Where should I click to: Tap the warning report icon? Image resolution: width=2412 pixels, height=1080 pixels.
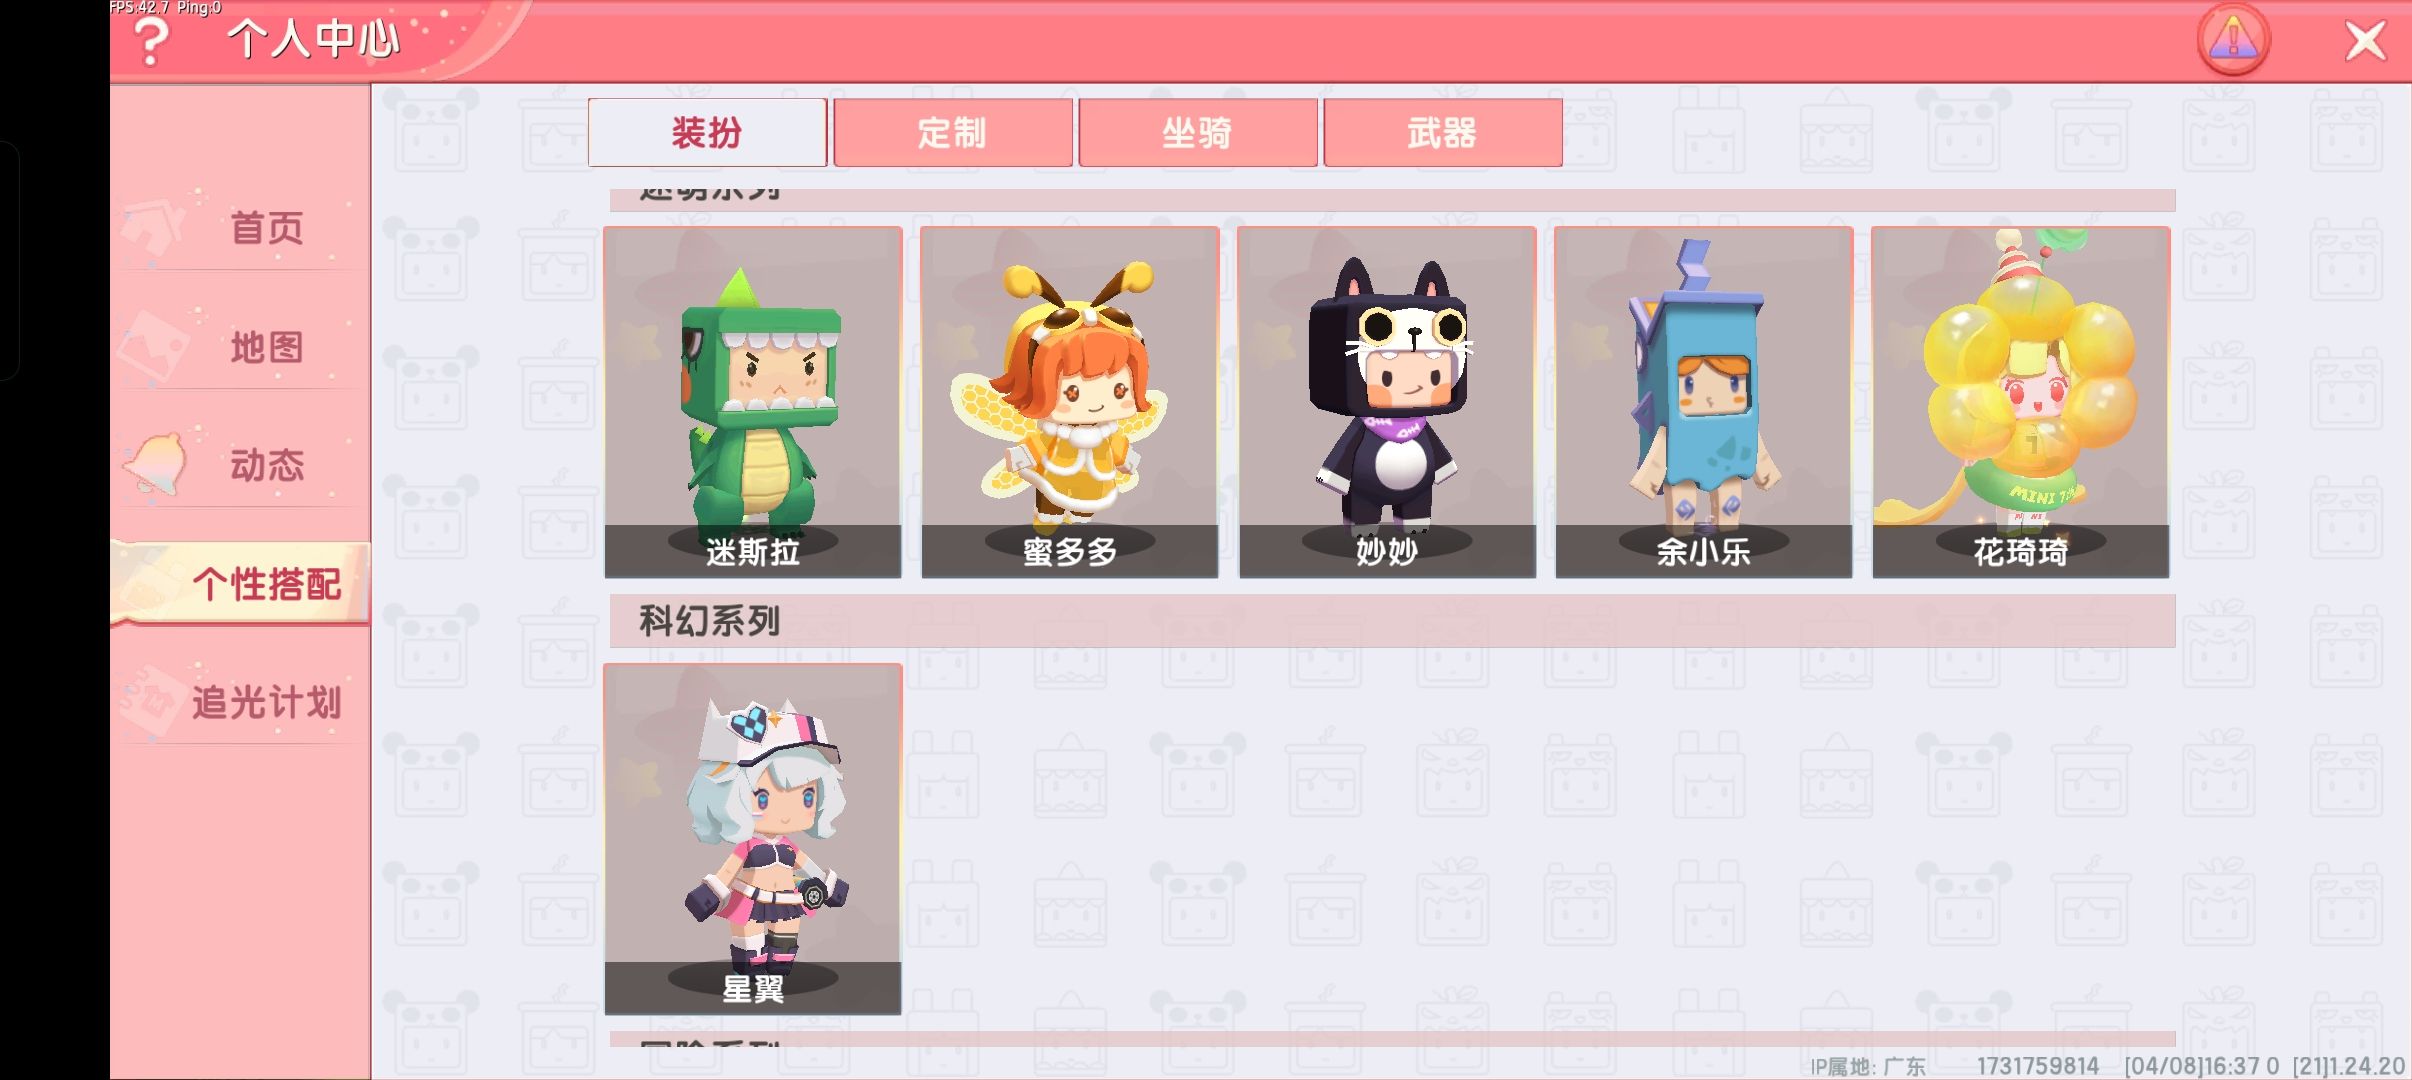(x=2233, y=40)
